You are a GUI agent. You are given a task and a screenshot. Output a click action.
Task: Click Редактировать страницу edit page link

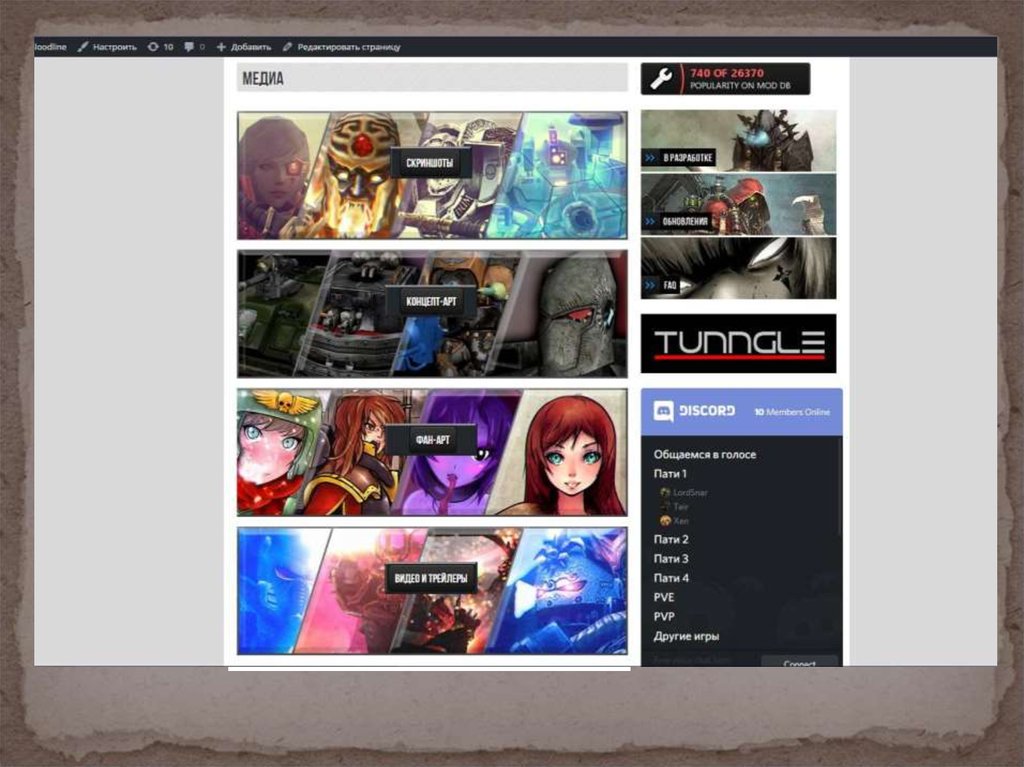pyautogui.click(x=342, y=47)
